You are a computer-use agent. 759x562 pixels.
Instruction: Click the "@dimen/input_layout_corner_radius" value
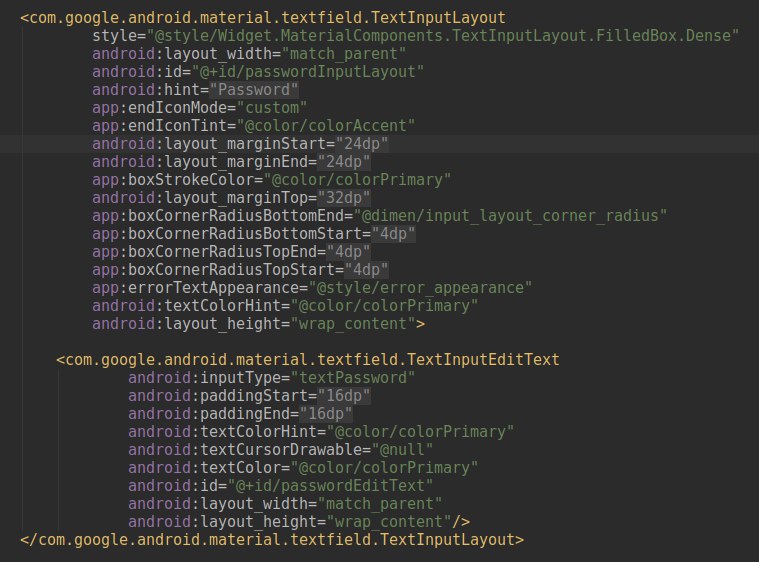pyautogui.click(x=510, y=215)
